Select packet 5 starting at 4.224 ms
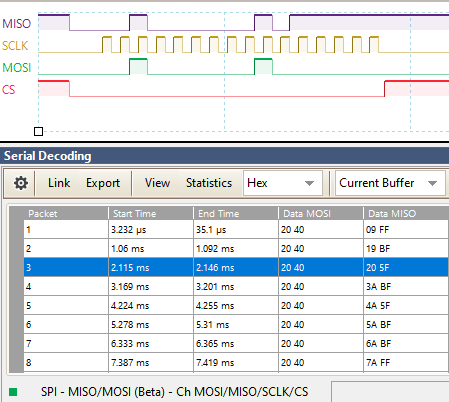This screenshot has height=402, width=449. 236,305
